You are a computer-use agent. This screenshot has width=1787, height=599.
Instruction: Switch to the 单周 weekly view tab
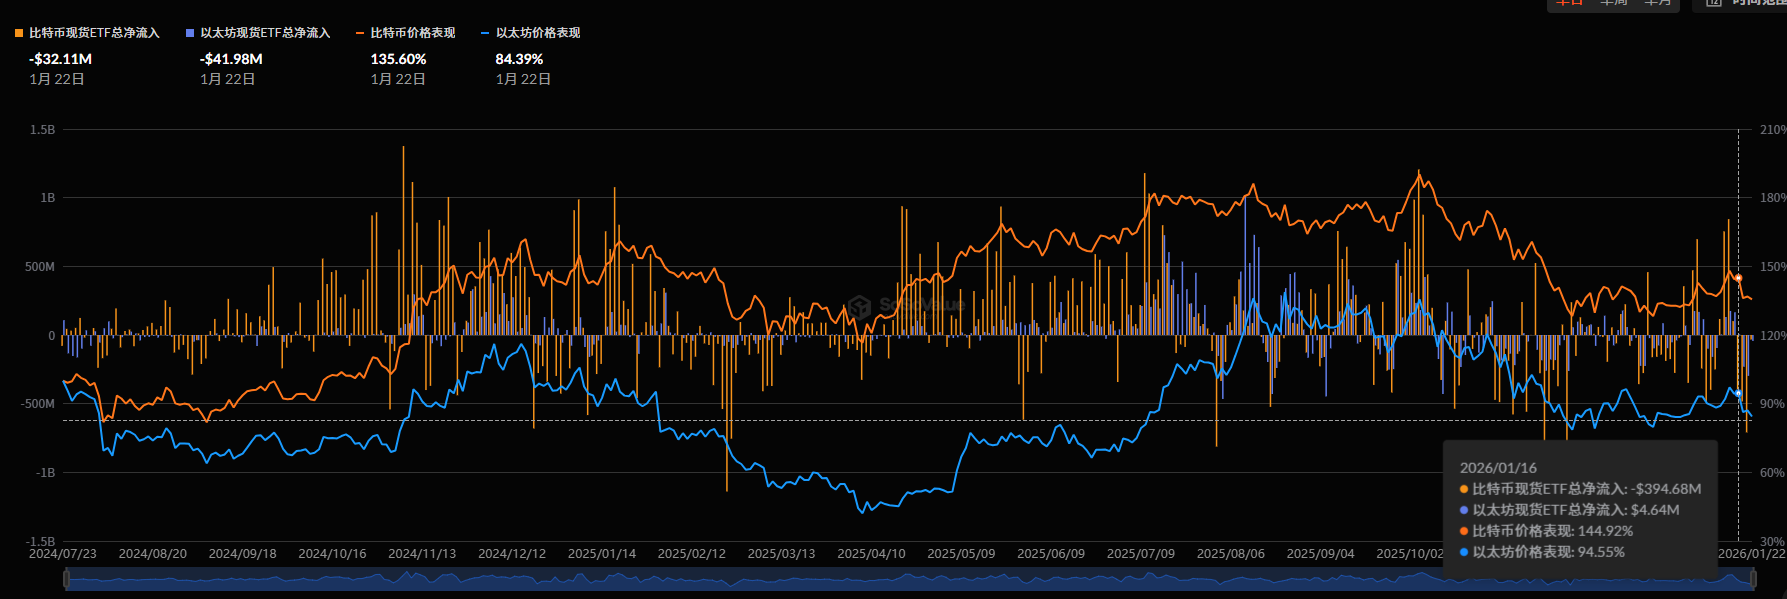point(1614,3)
